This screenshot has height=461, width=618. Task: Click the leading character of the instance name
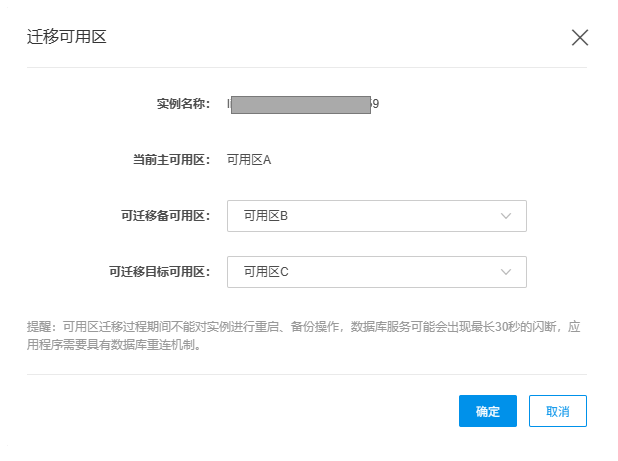[229, 104]
